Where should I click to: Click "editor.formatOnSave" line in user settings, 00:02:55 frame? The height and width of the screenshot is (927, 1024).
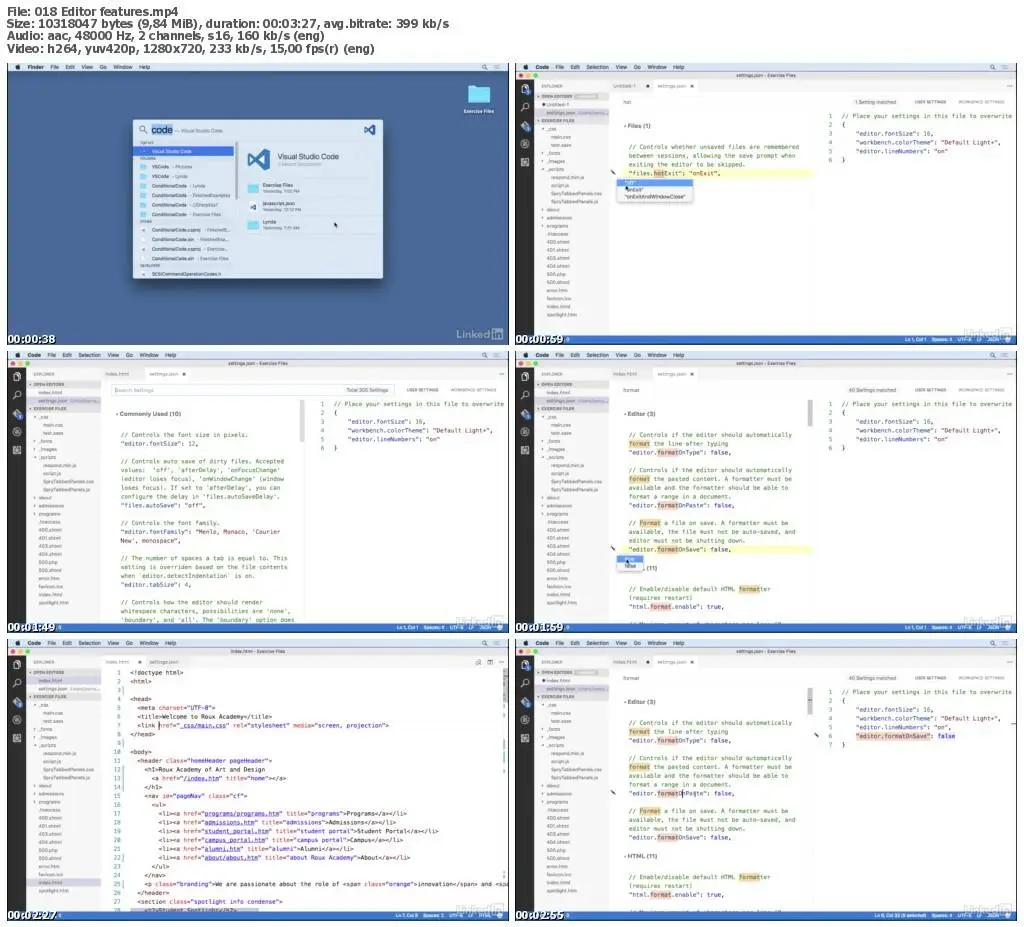[x=905, y=736]
